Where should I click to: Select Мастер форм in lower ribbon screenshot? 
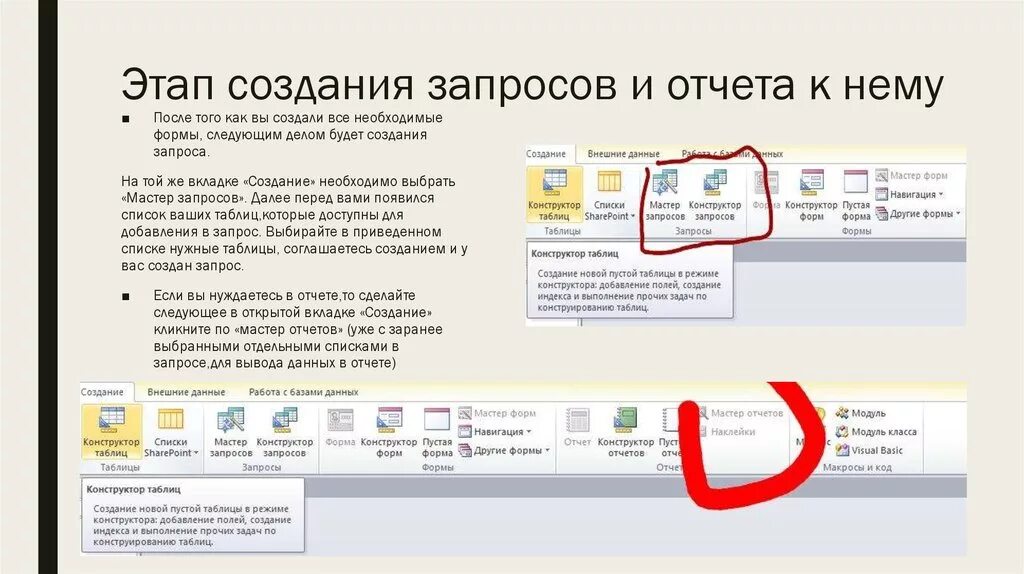[497, 413]
